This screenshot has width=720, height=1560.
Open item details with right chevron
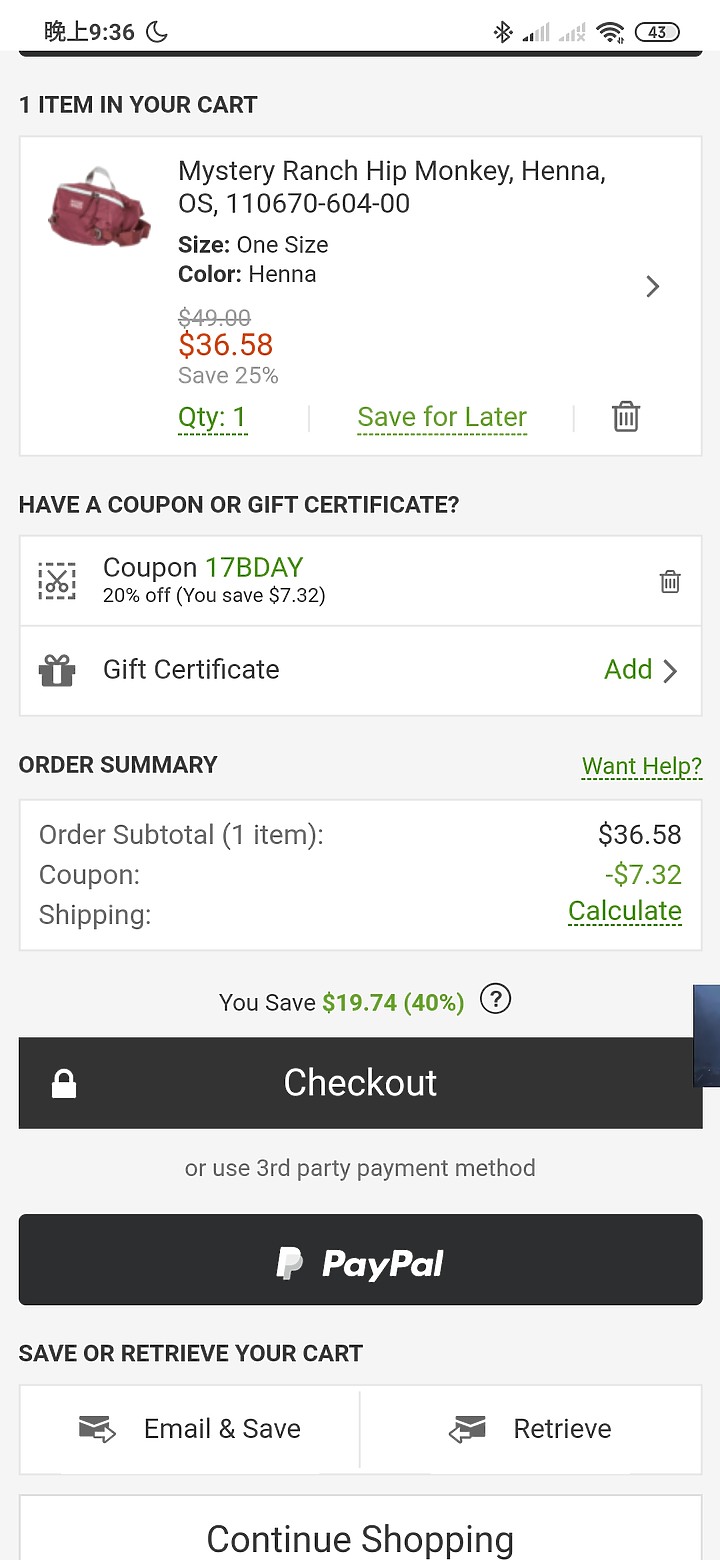[x=653, y=287]
